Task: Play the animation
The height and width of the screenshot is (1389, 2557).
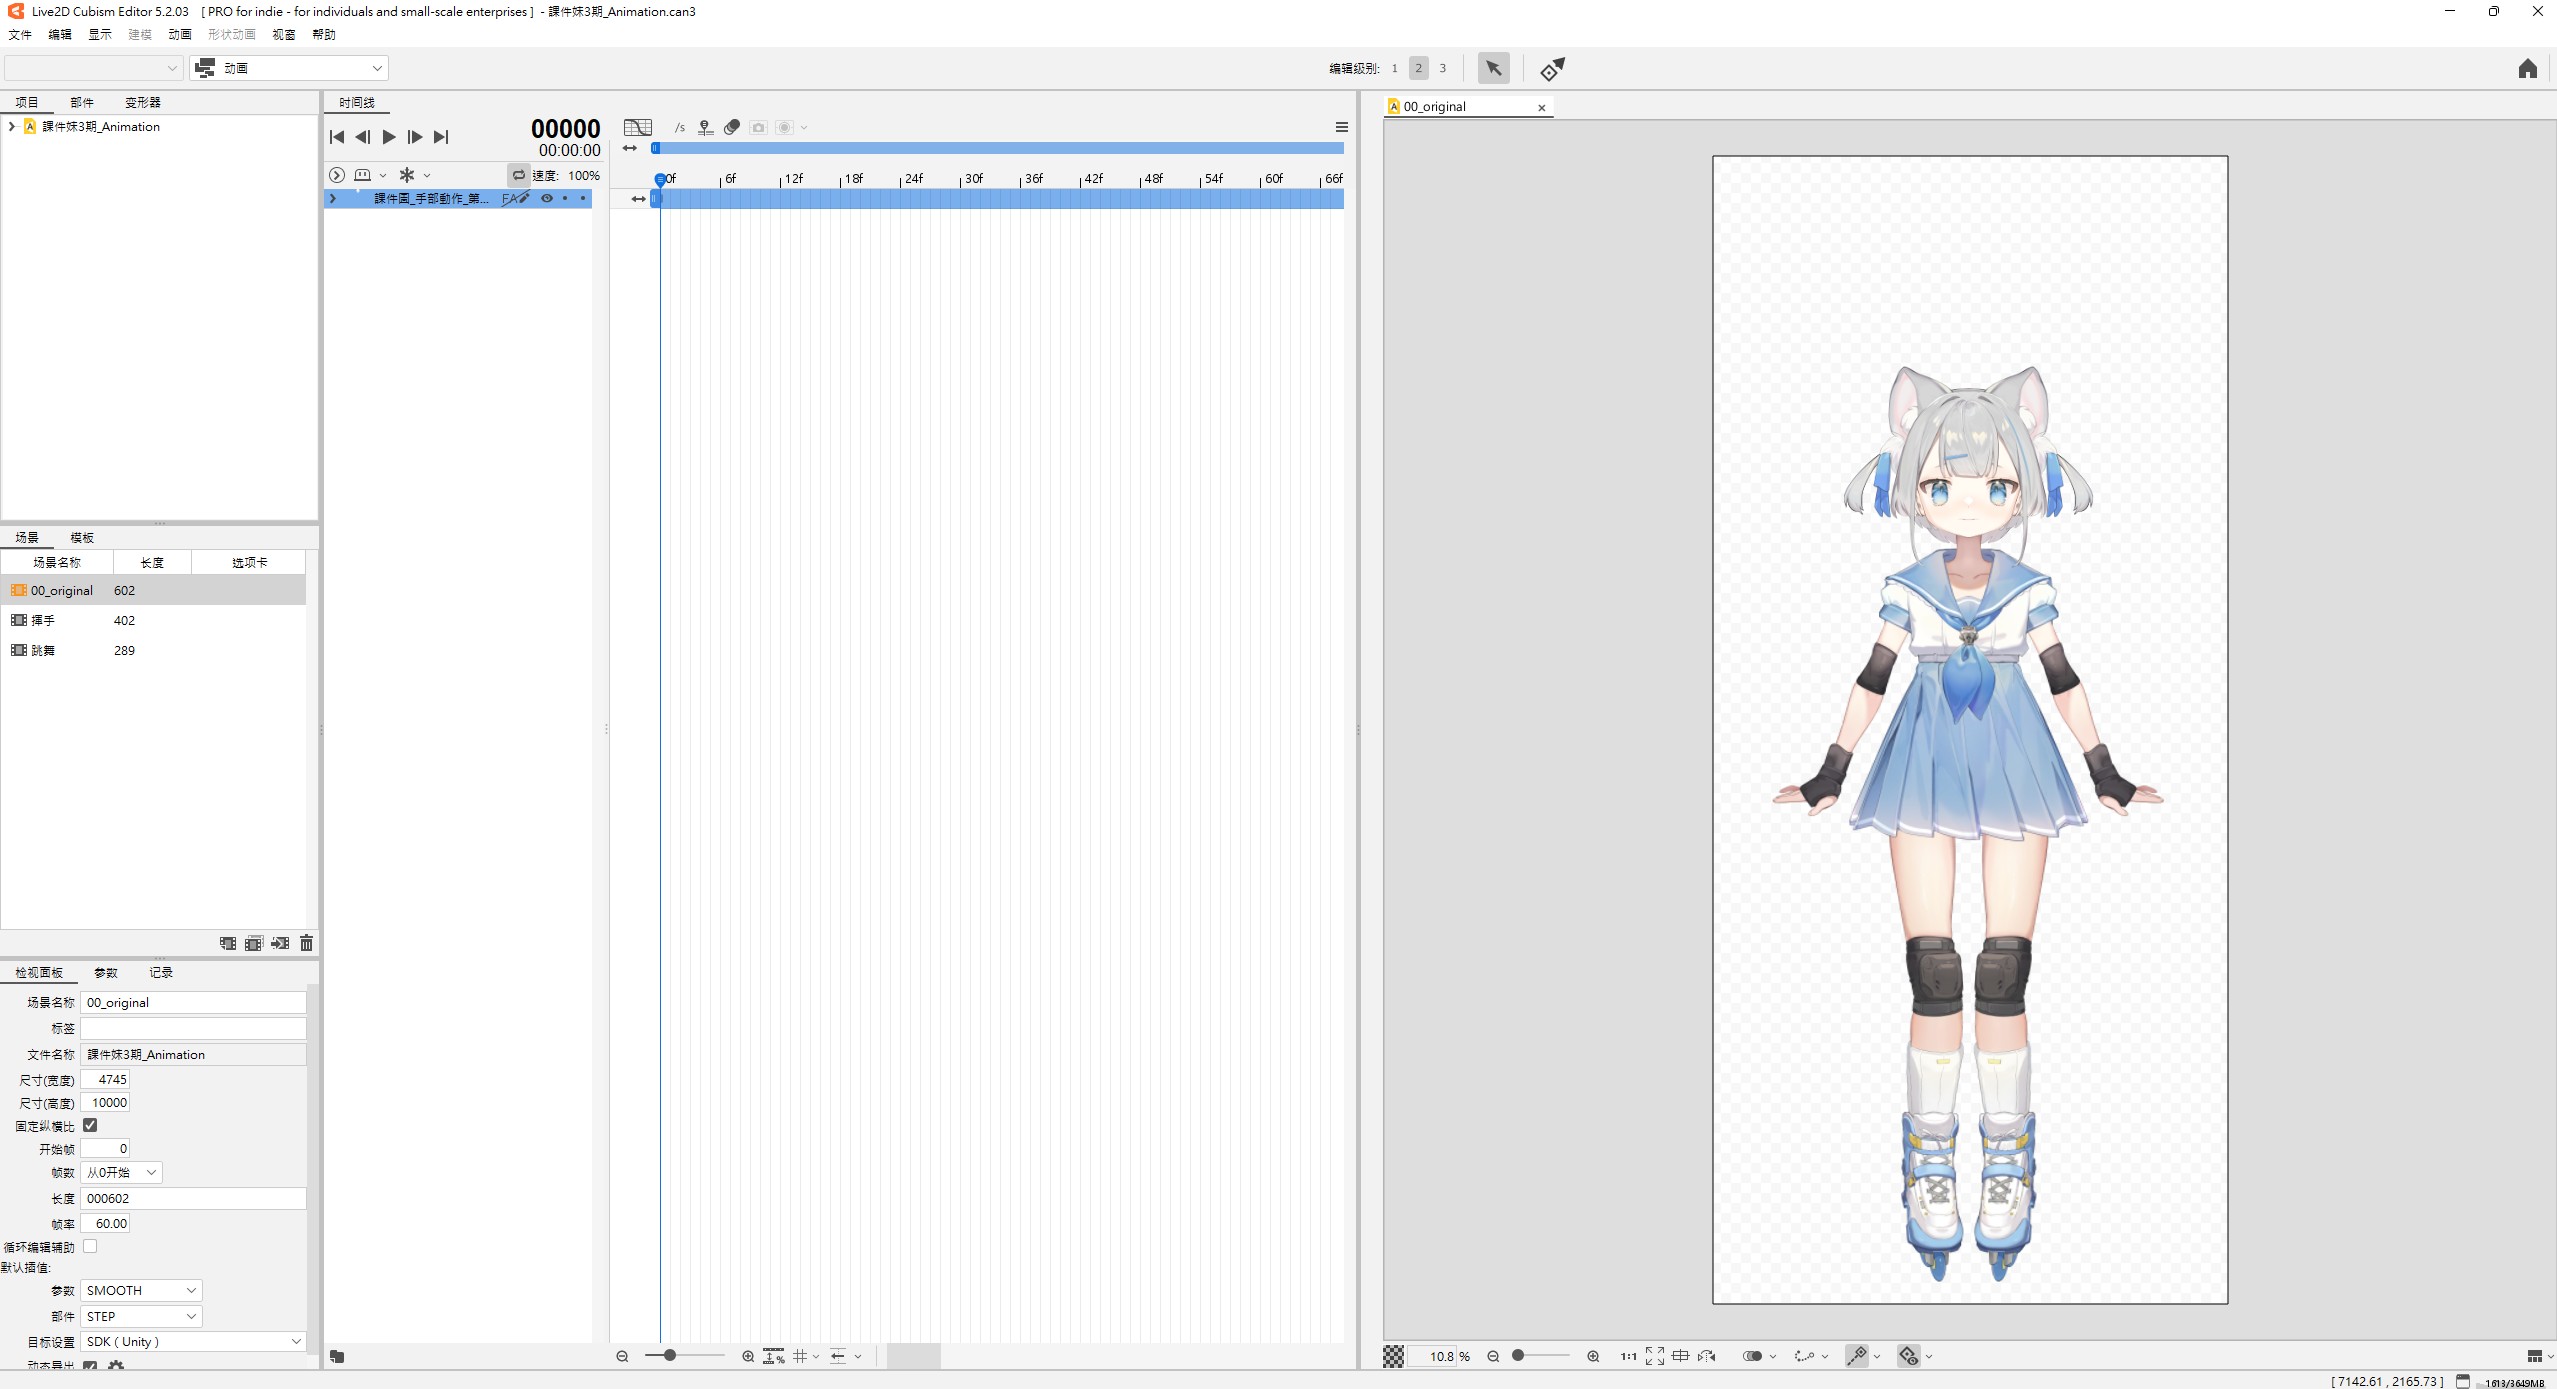Action: (389, 137)
